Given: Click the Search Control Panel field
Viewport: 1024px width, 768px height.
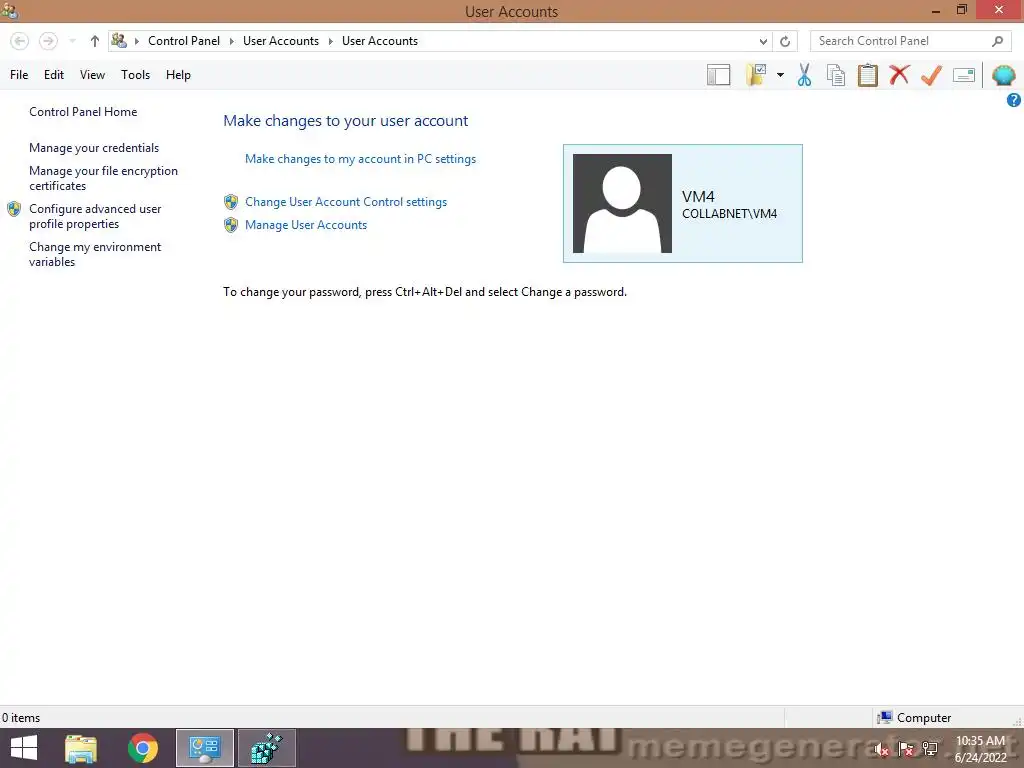Looking at the screenshot, I should 911,41.
